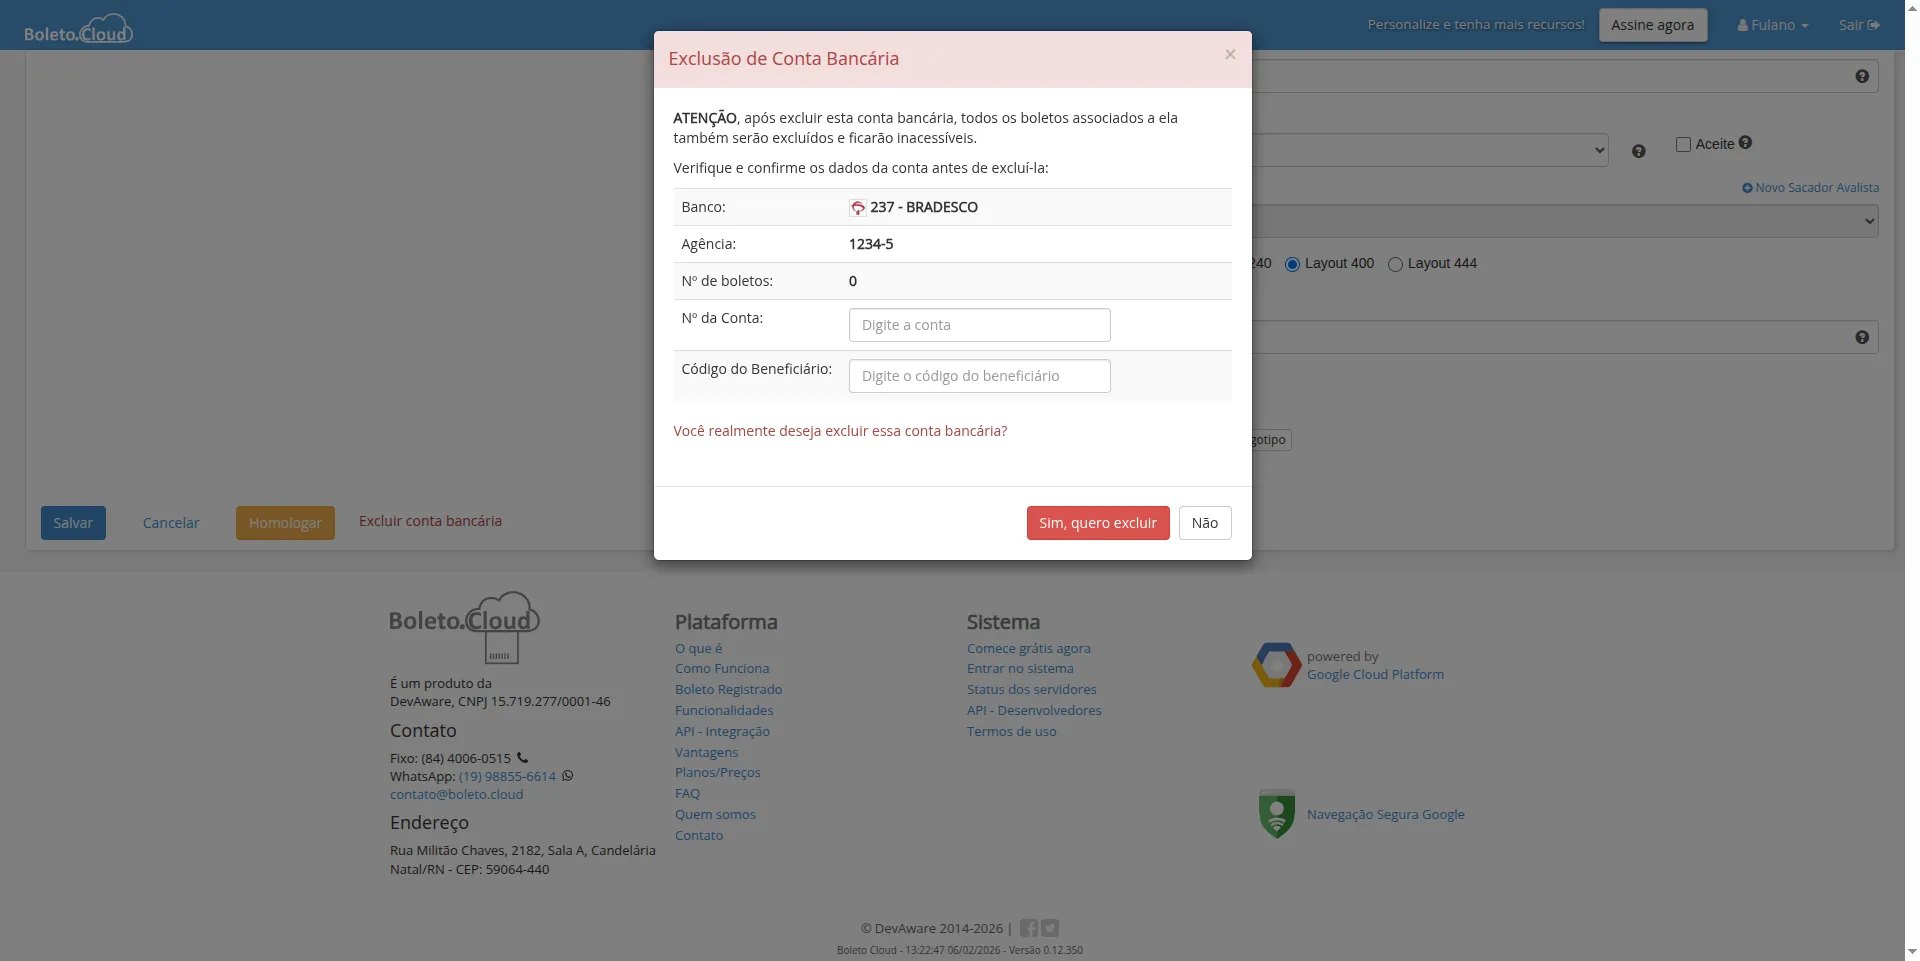Click the Facebook icon in footer
This screenshot has width=1920, height=961.
(x=1028, y=928)
